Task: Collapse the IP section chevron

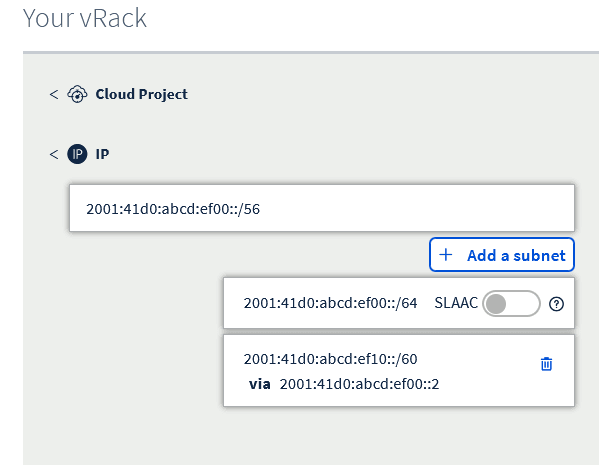Action: tap(54, 154)
